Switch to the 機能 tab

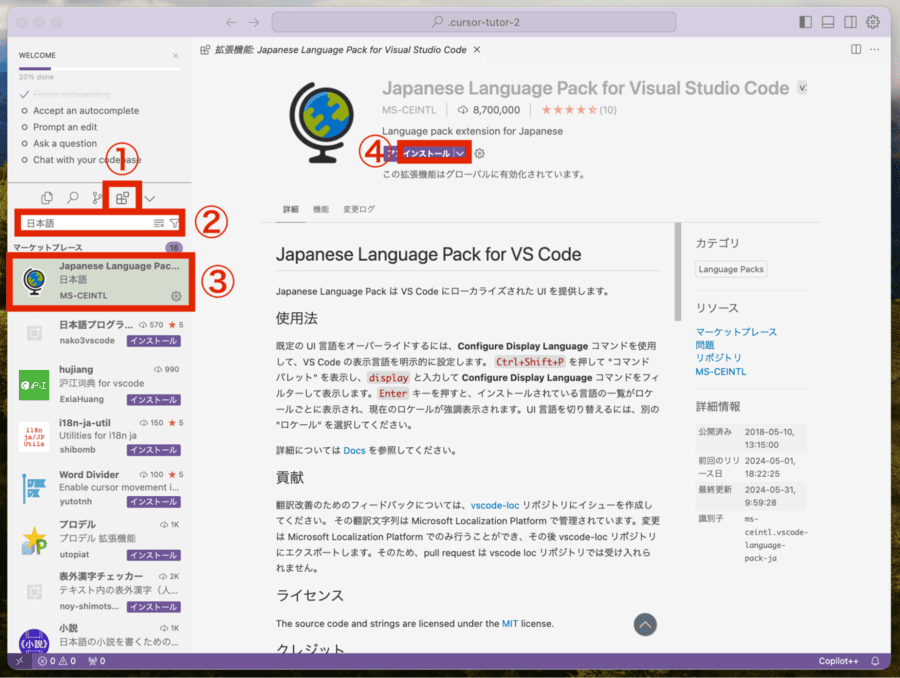click(x=321, y=210)
